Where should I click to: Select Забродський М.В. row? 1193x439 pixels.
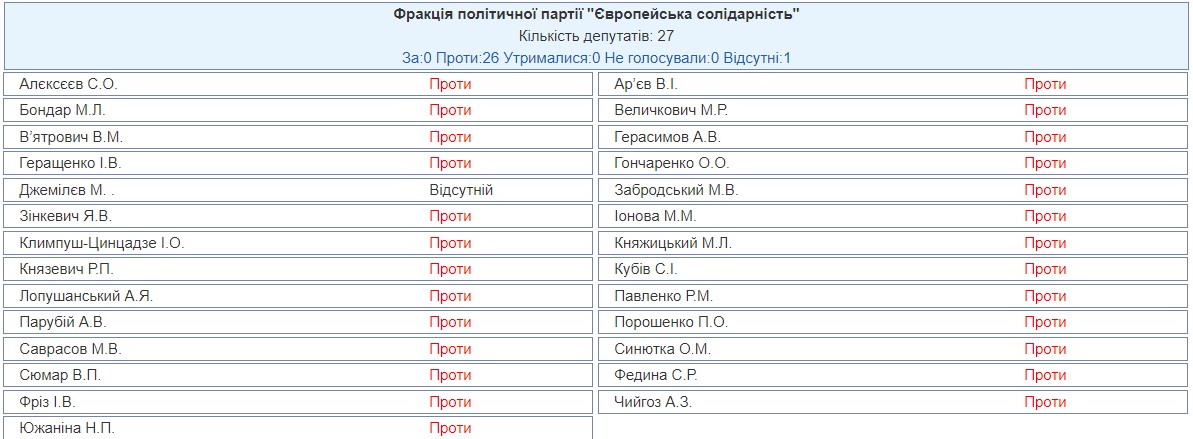[894, 189]
